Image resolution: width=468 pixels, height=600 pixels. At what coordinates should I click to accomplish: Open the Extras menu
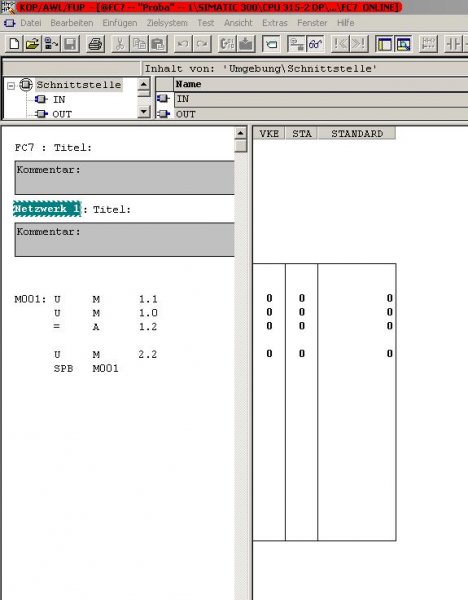coord(275,23)
